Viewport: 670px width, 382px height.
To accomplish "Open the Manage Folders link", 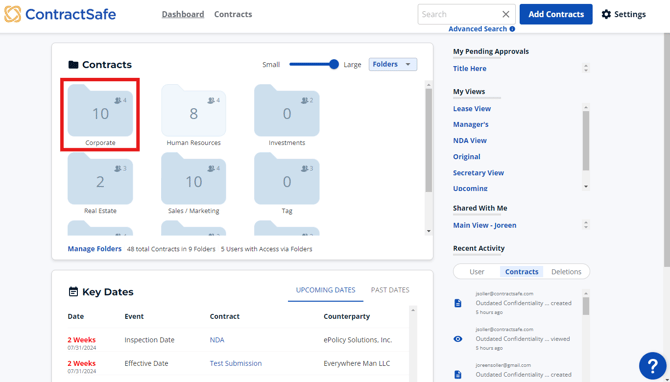I will click(x=94, y=249).
